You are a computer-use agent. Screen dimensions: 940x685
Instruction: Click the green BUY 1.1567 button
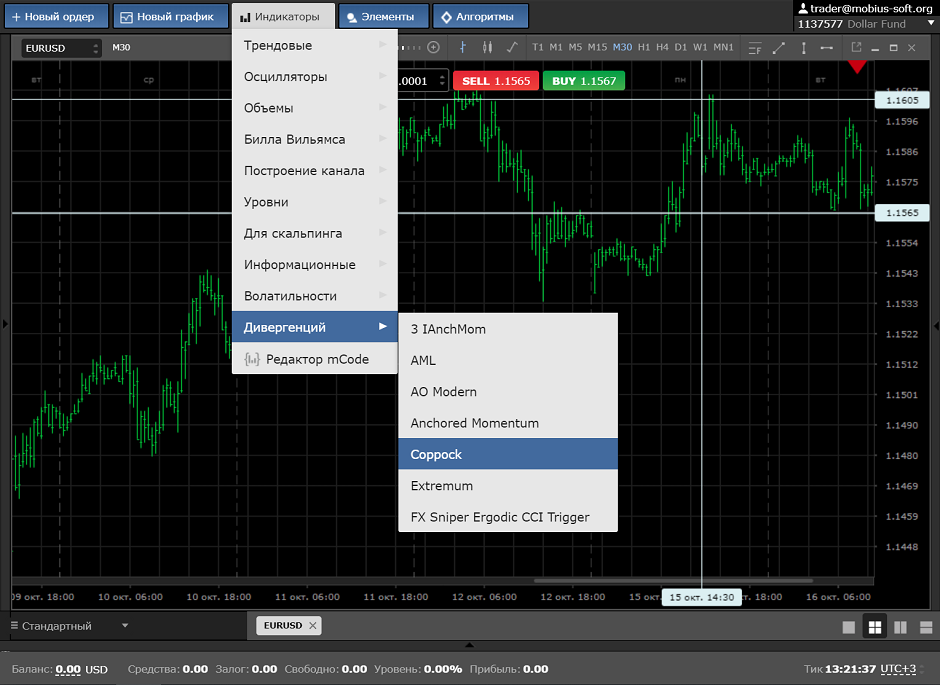[x=584, y=81]
